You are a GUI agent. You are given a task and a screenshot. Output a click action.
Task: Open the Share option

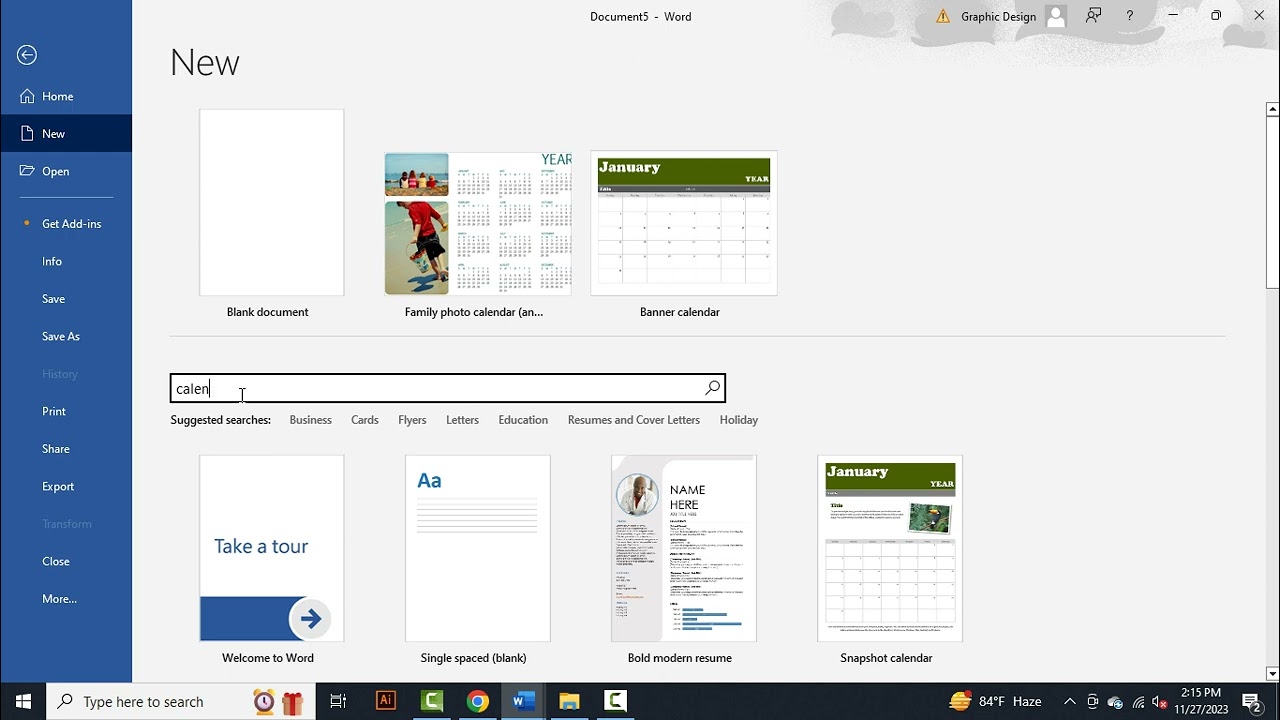(x=66, y=449)
